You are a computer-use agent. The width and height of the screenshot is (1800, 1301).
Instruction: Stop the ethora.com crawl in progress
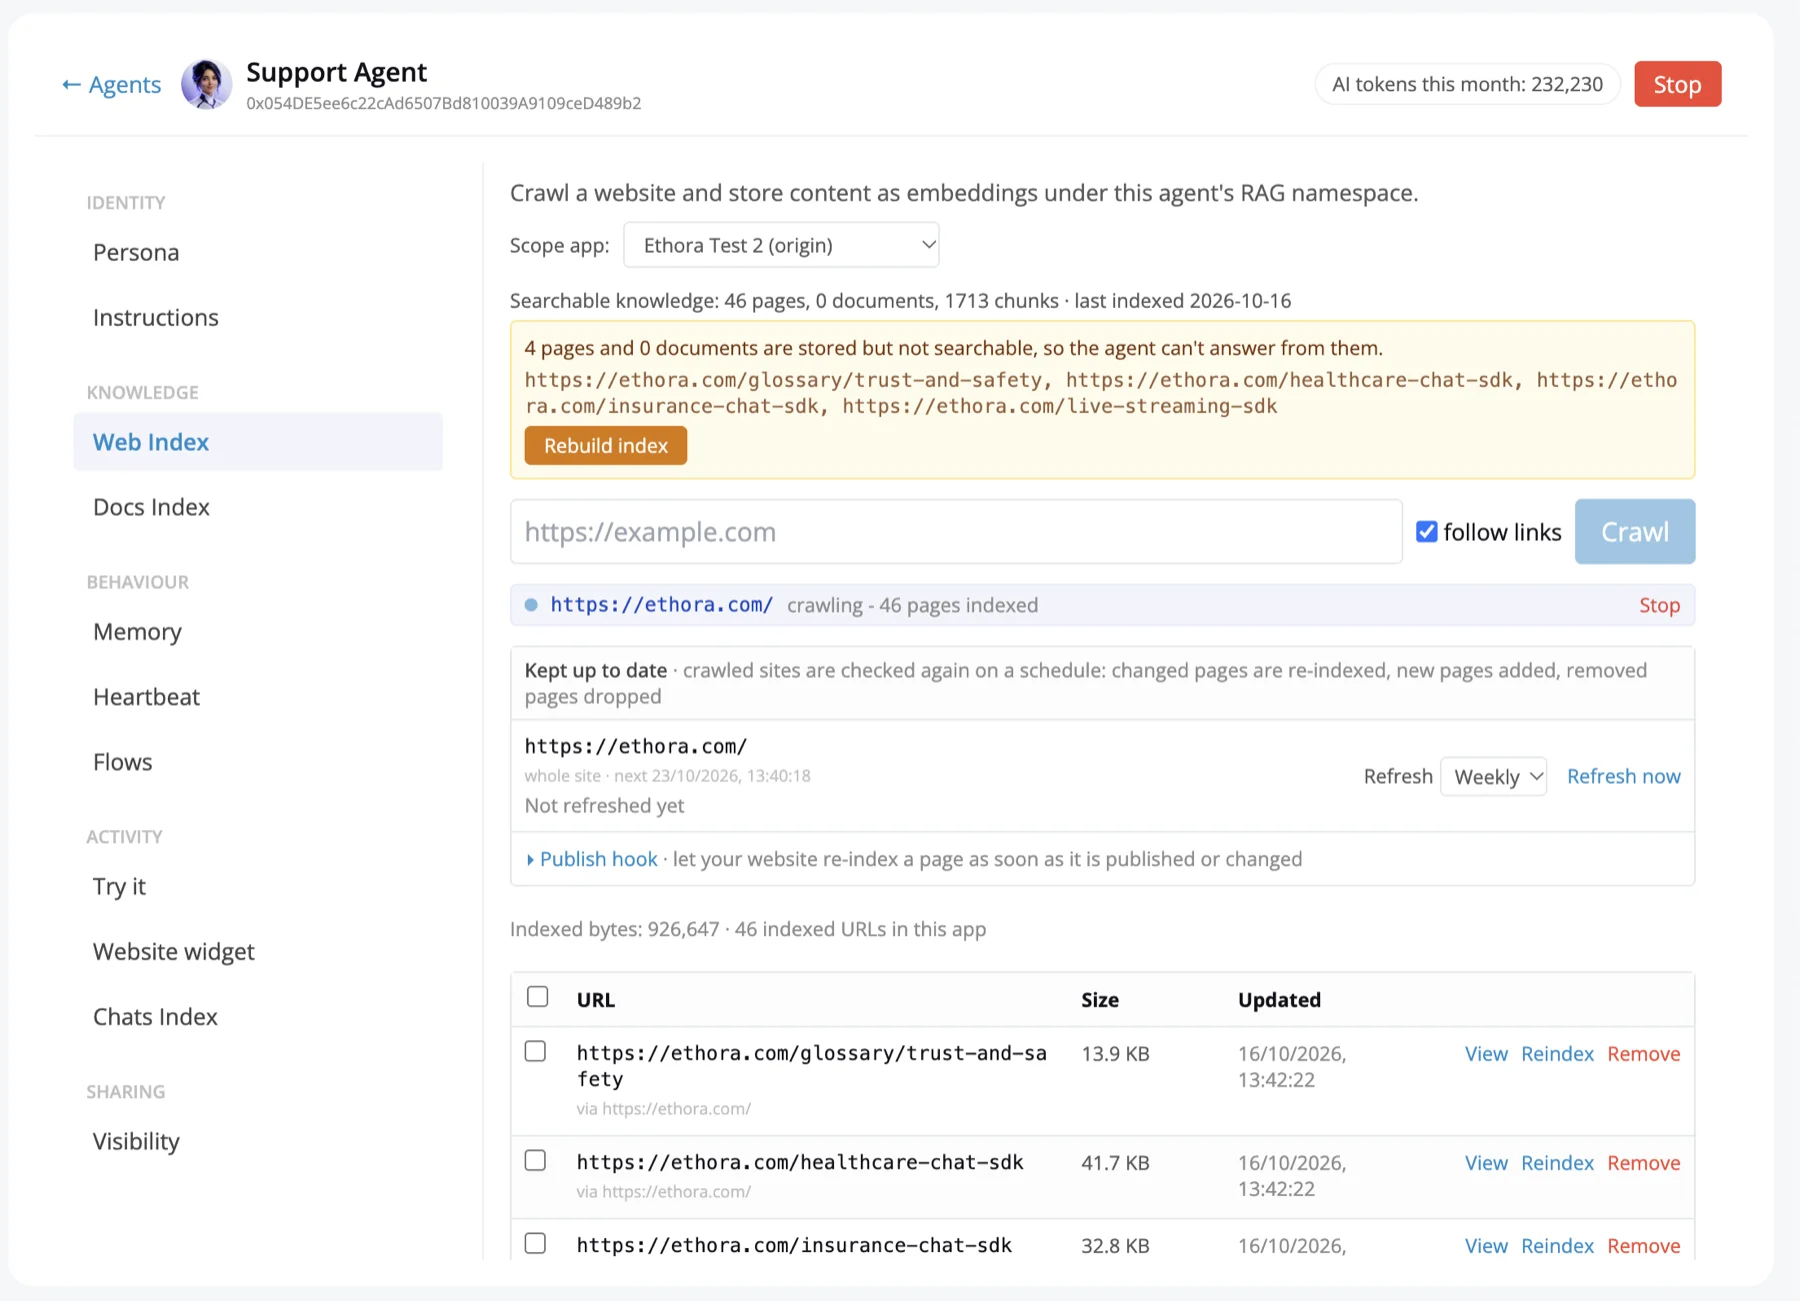(1659, 605)
